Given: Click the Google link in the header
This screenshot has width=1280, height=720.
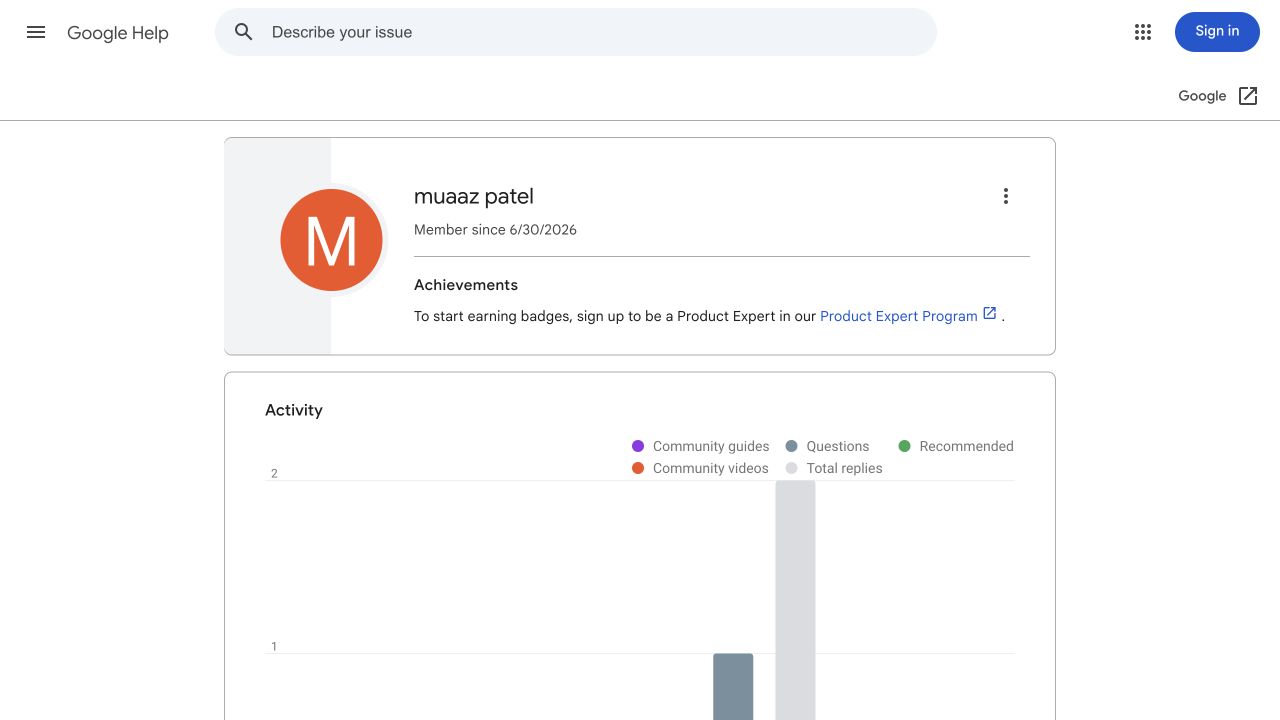Looking at the screenshot, I should [1202, 96].
